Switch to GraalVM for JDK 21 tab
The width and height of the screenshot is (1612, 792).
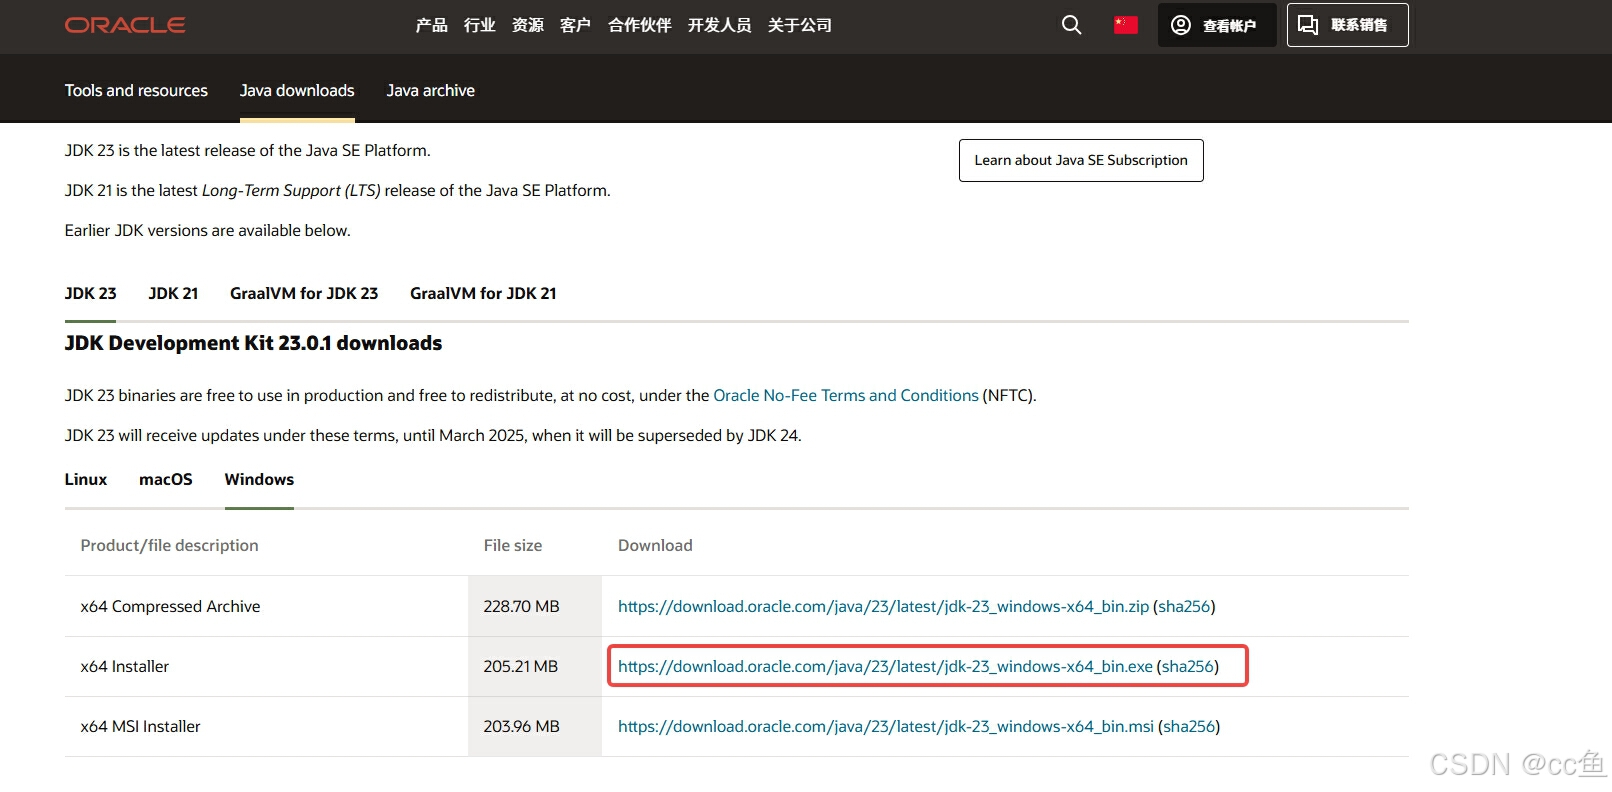point(483,293)
